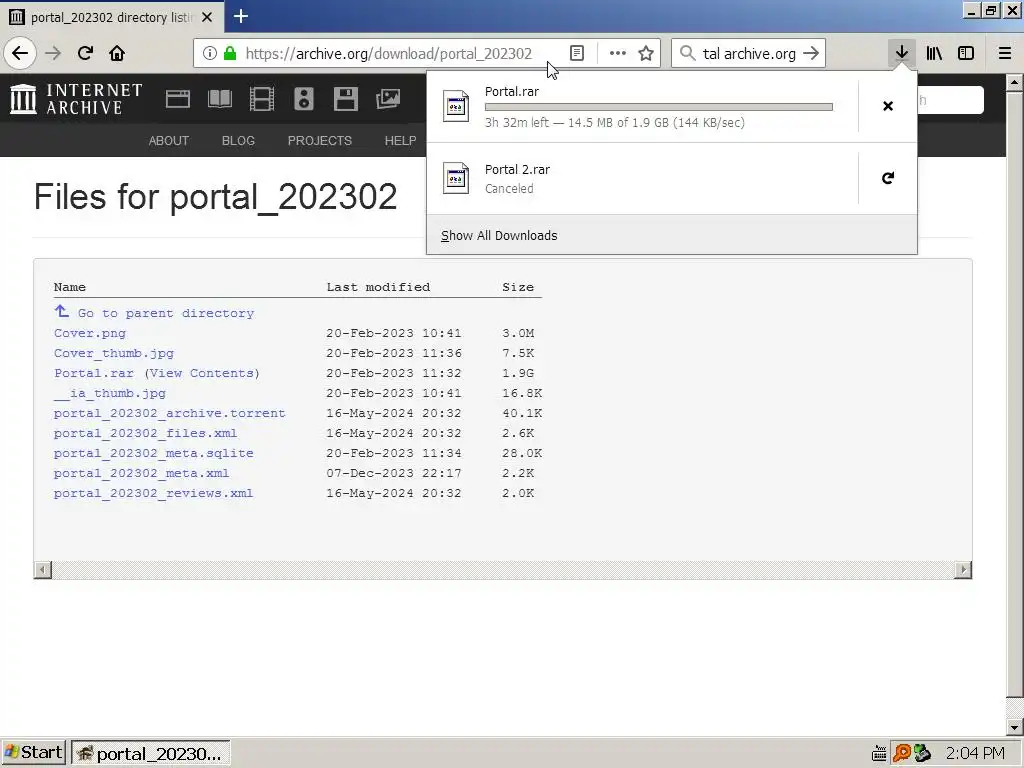Show the sidebars panel
Screen dimensions: 1024x768
(x=966, y=53)
